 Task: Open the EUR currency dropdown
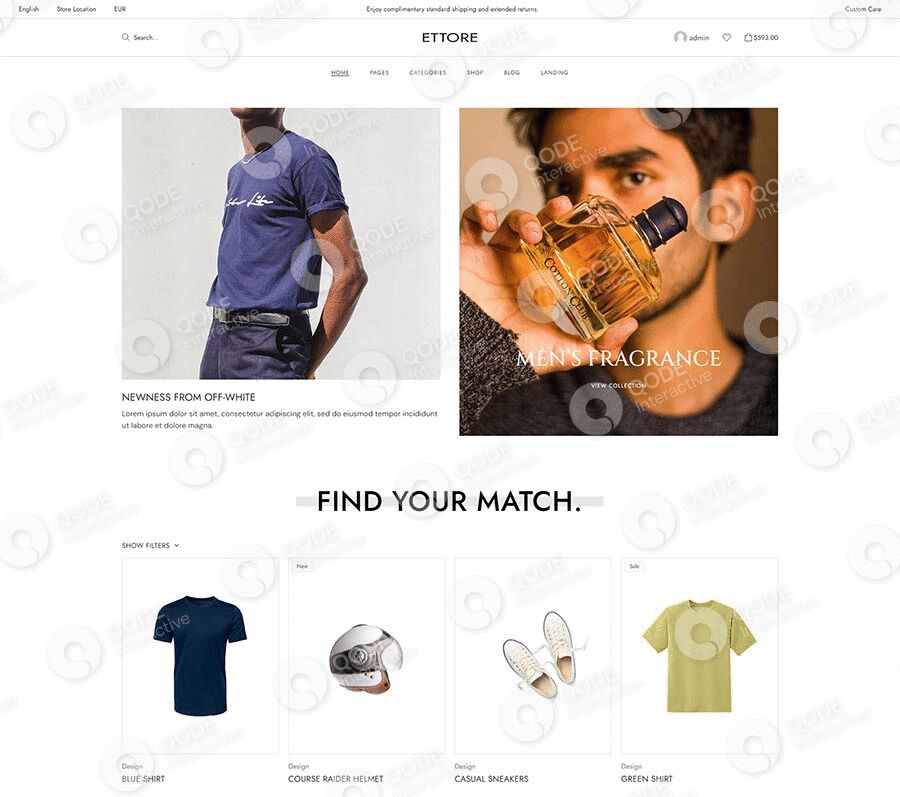[x=119, y=9]
